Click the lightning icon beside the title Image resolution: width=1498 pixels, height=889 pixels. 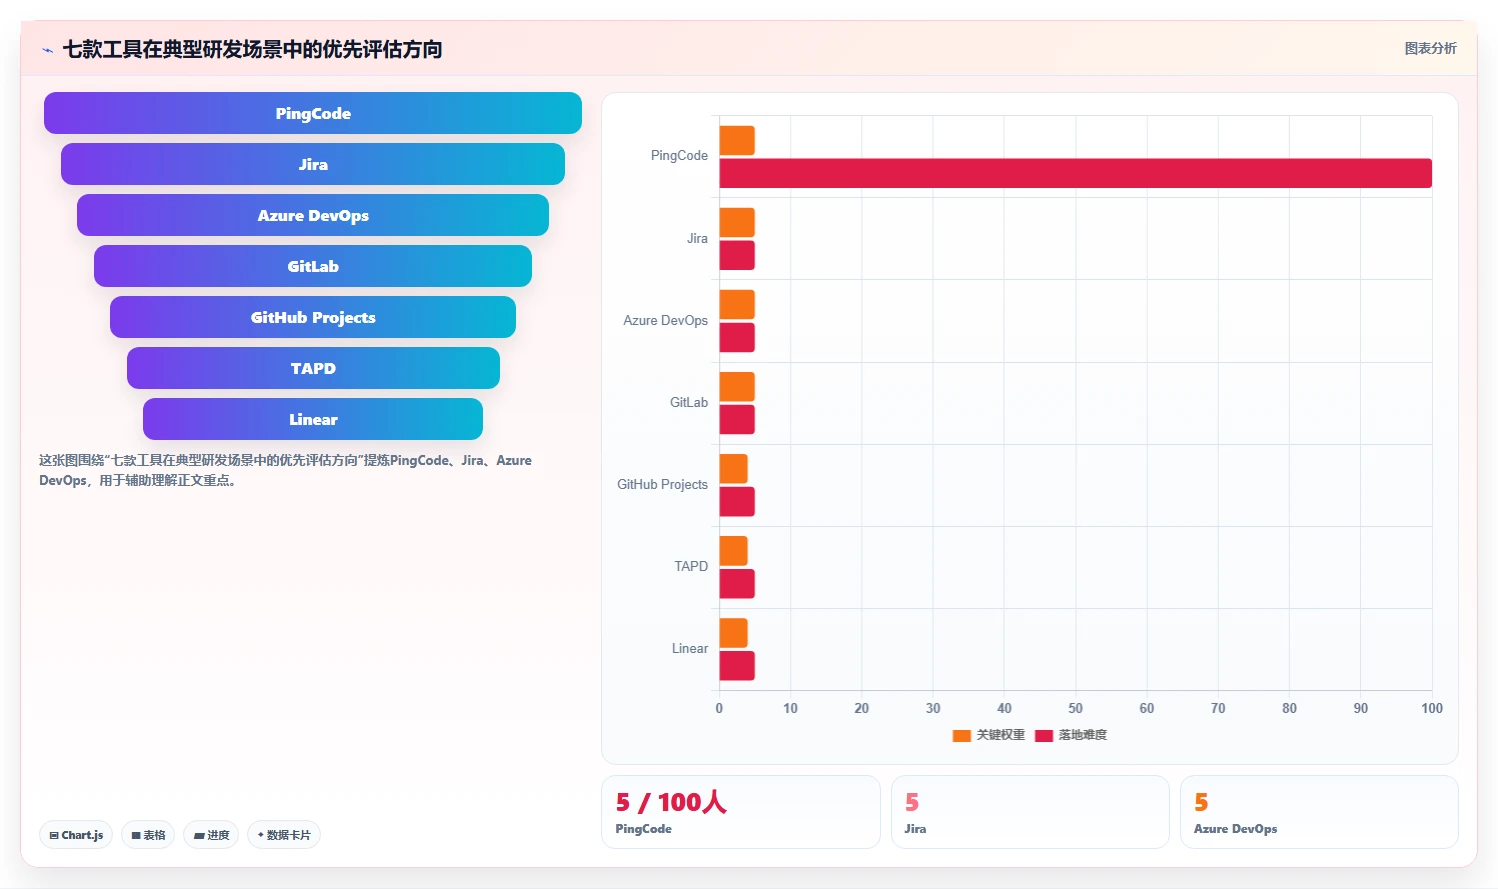47,50
